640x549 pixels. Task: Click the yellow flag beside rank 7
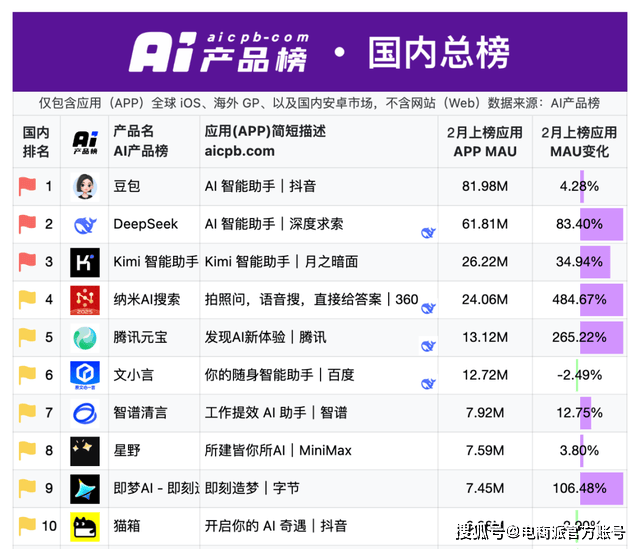27,413
